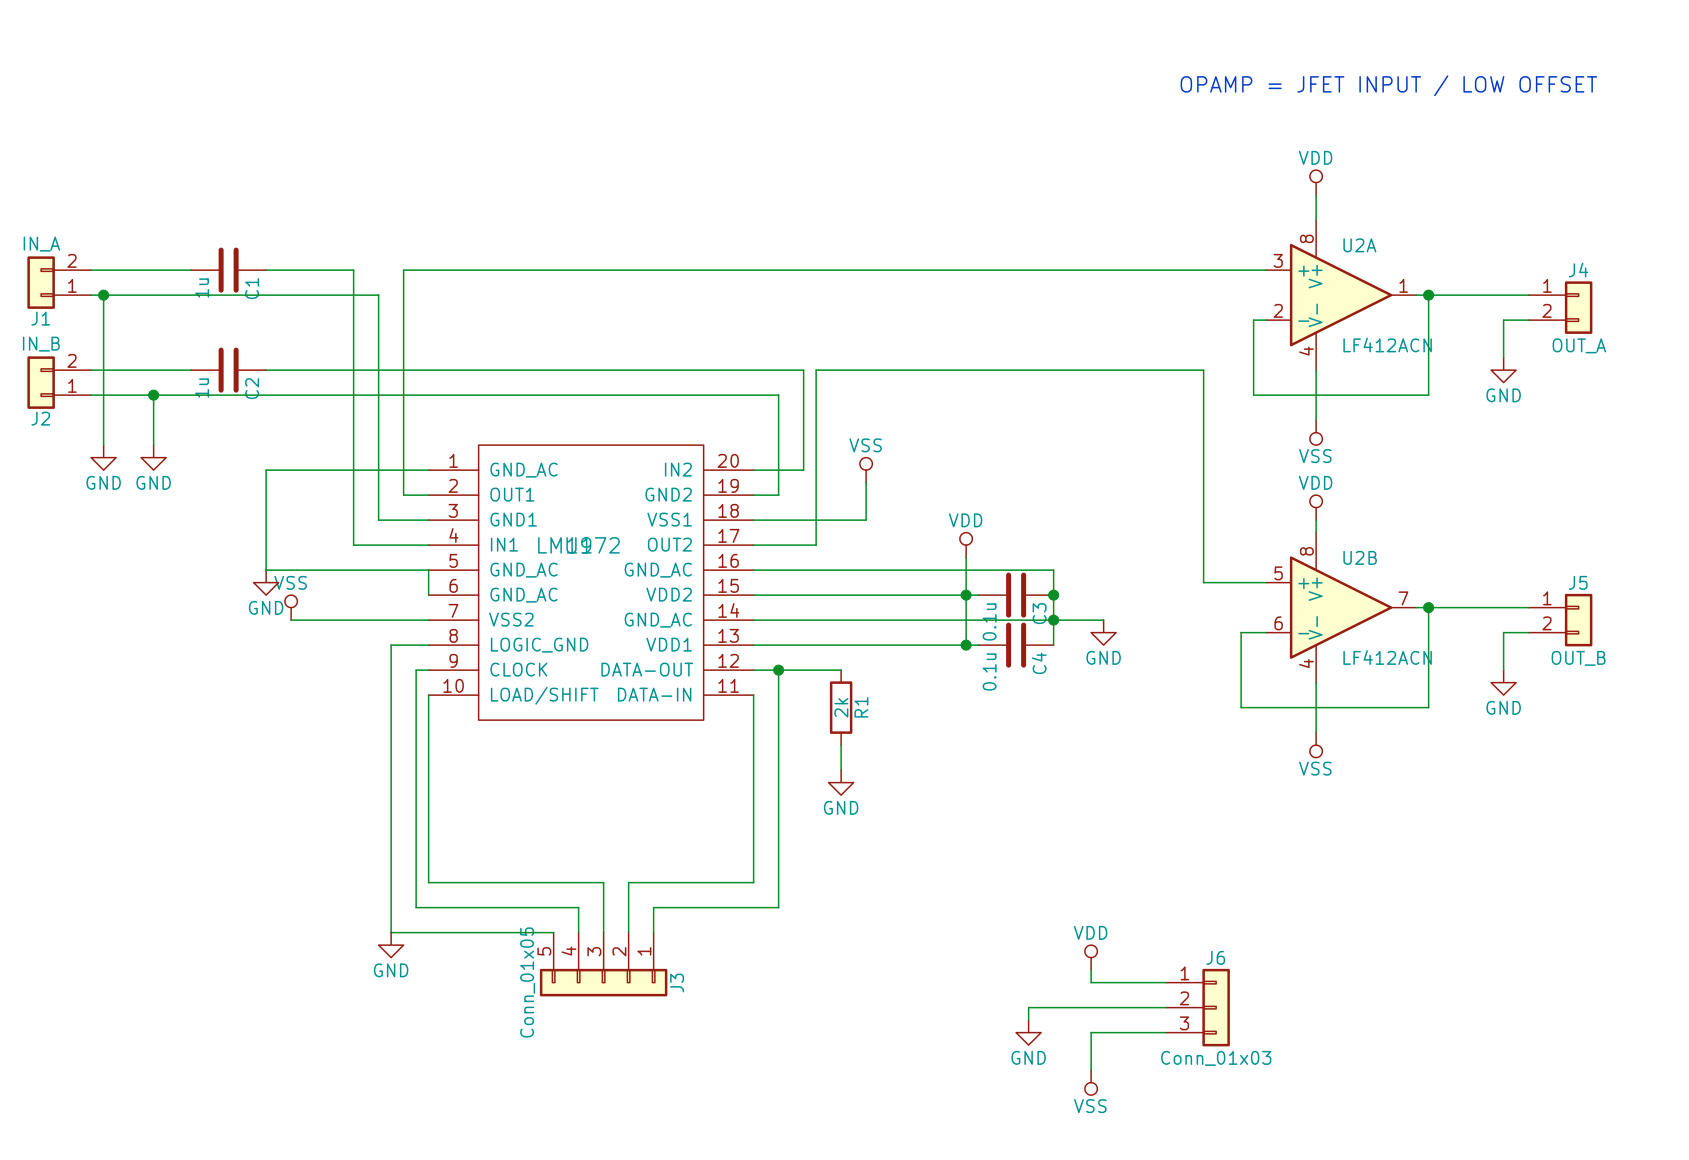Click the wire junction at U2A output

pos(1428,295)
